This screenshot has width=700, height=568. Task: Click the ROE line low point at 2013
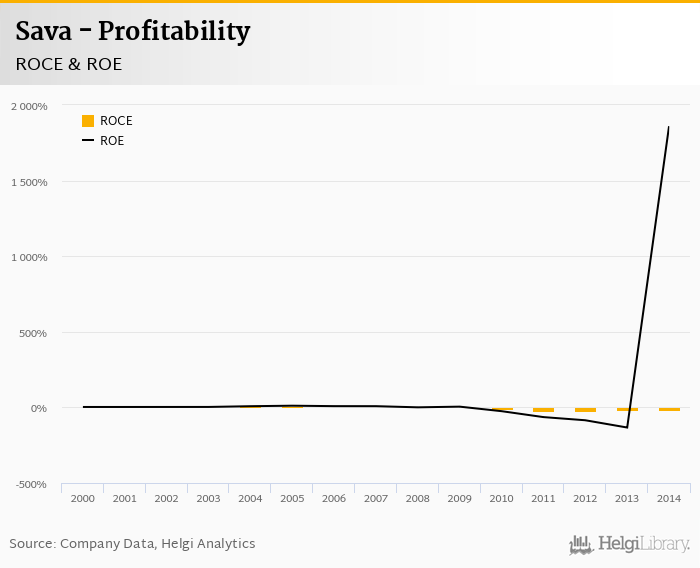pos(627,427)
